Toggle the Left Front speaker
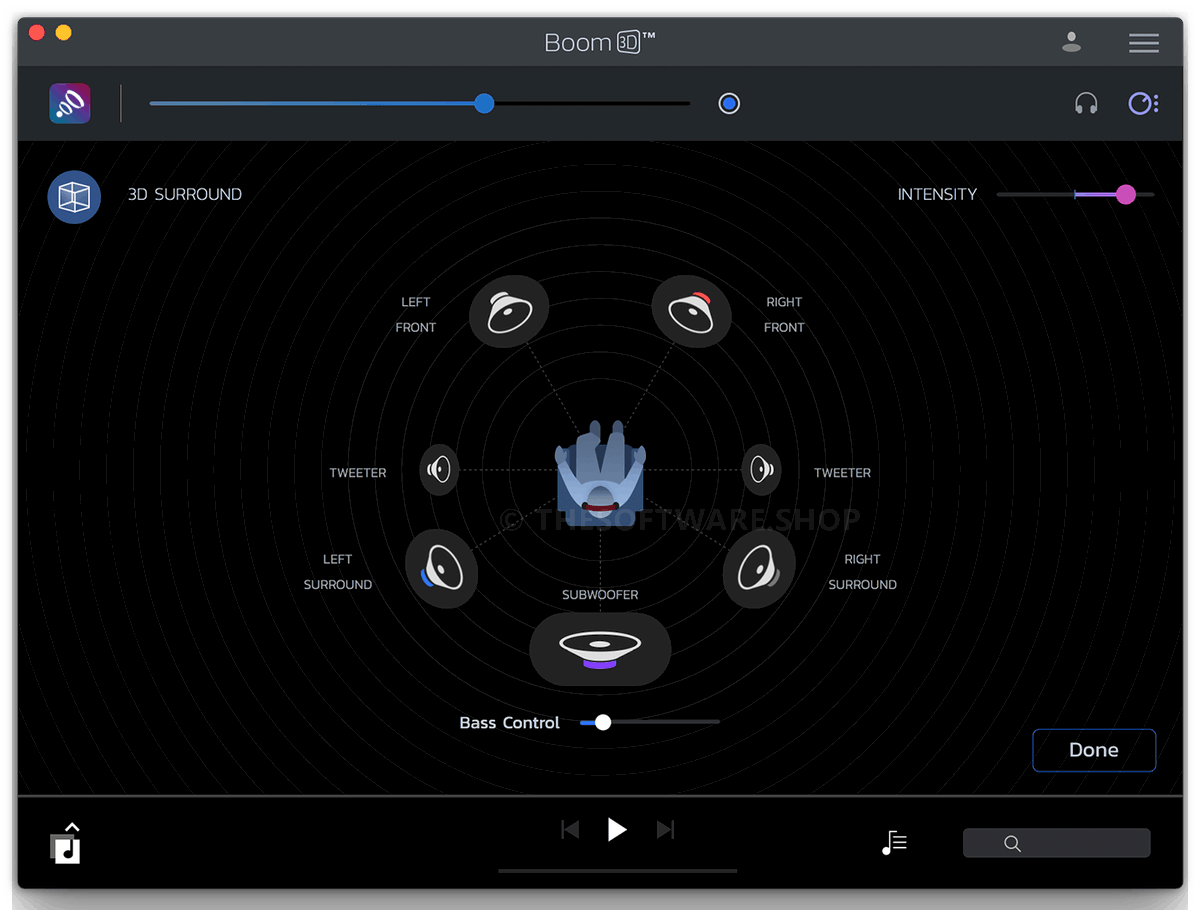The image size is (1200, 922). point(509,312)
